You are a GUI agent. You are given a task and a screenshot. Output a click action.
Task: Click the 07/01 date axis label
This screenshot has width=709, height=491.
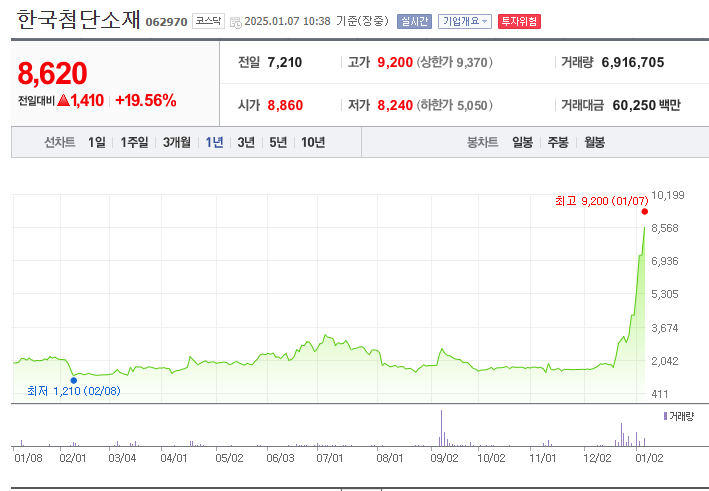tap(330, 458)
